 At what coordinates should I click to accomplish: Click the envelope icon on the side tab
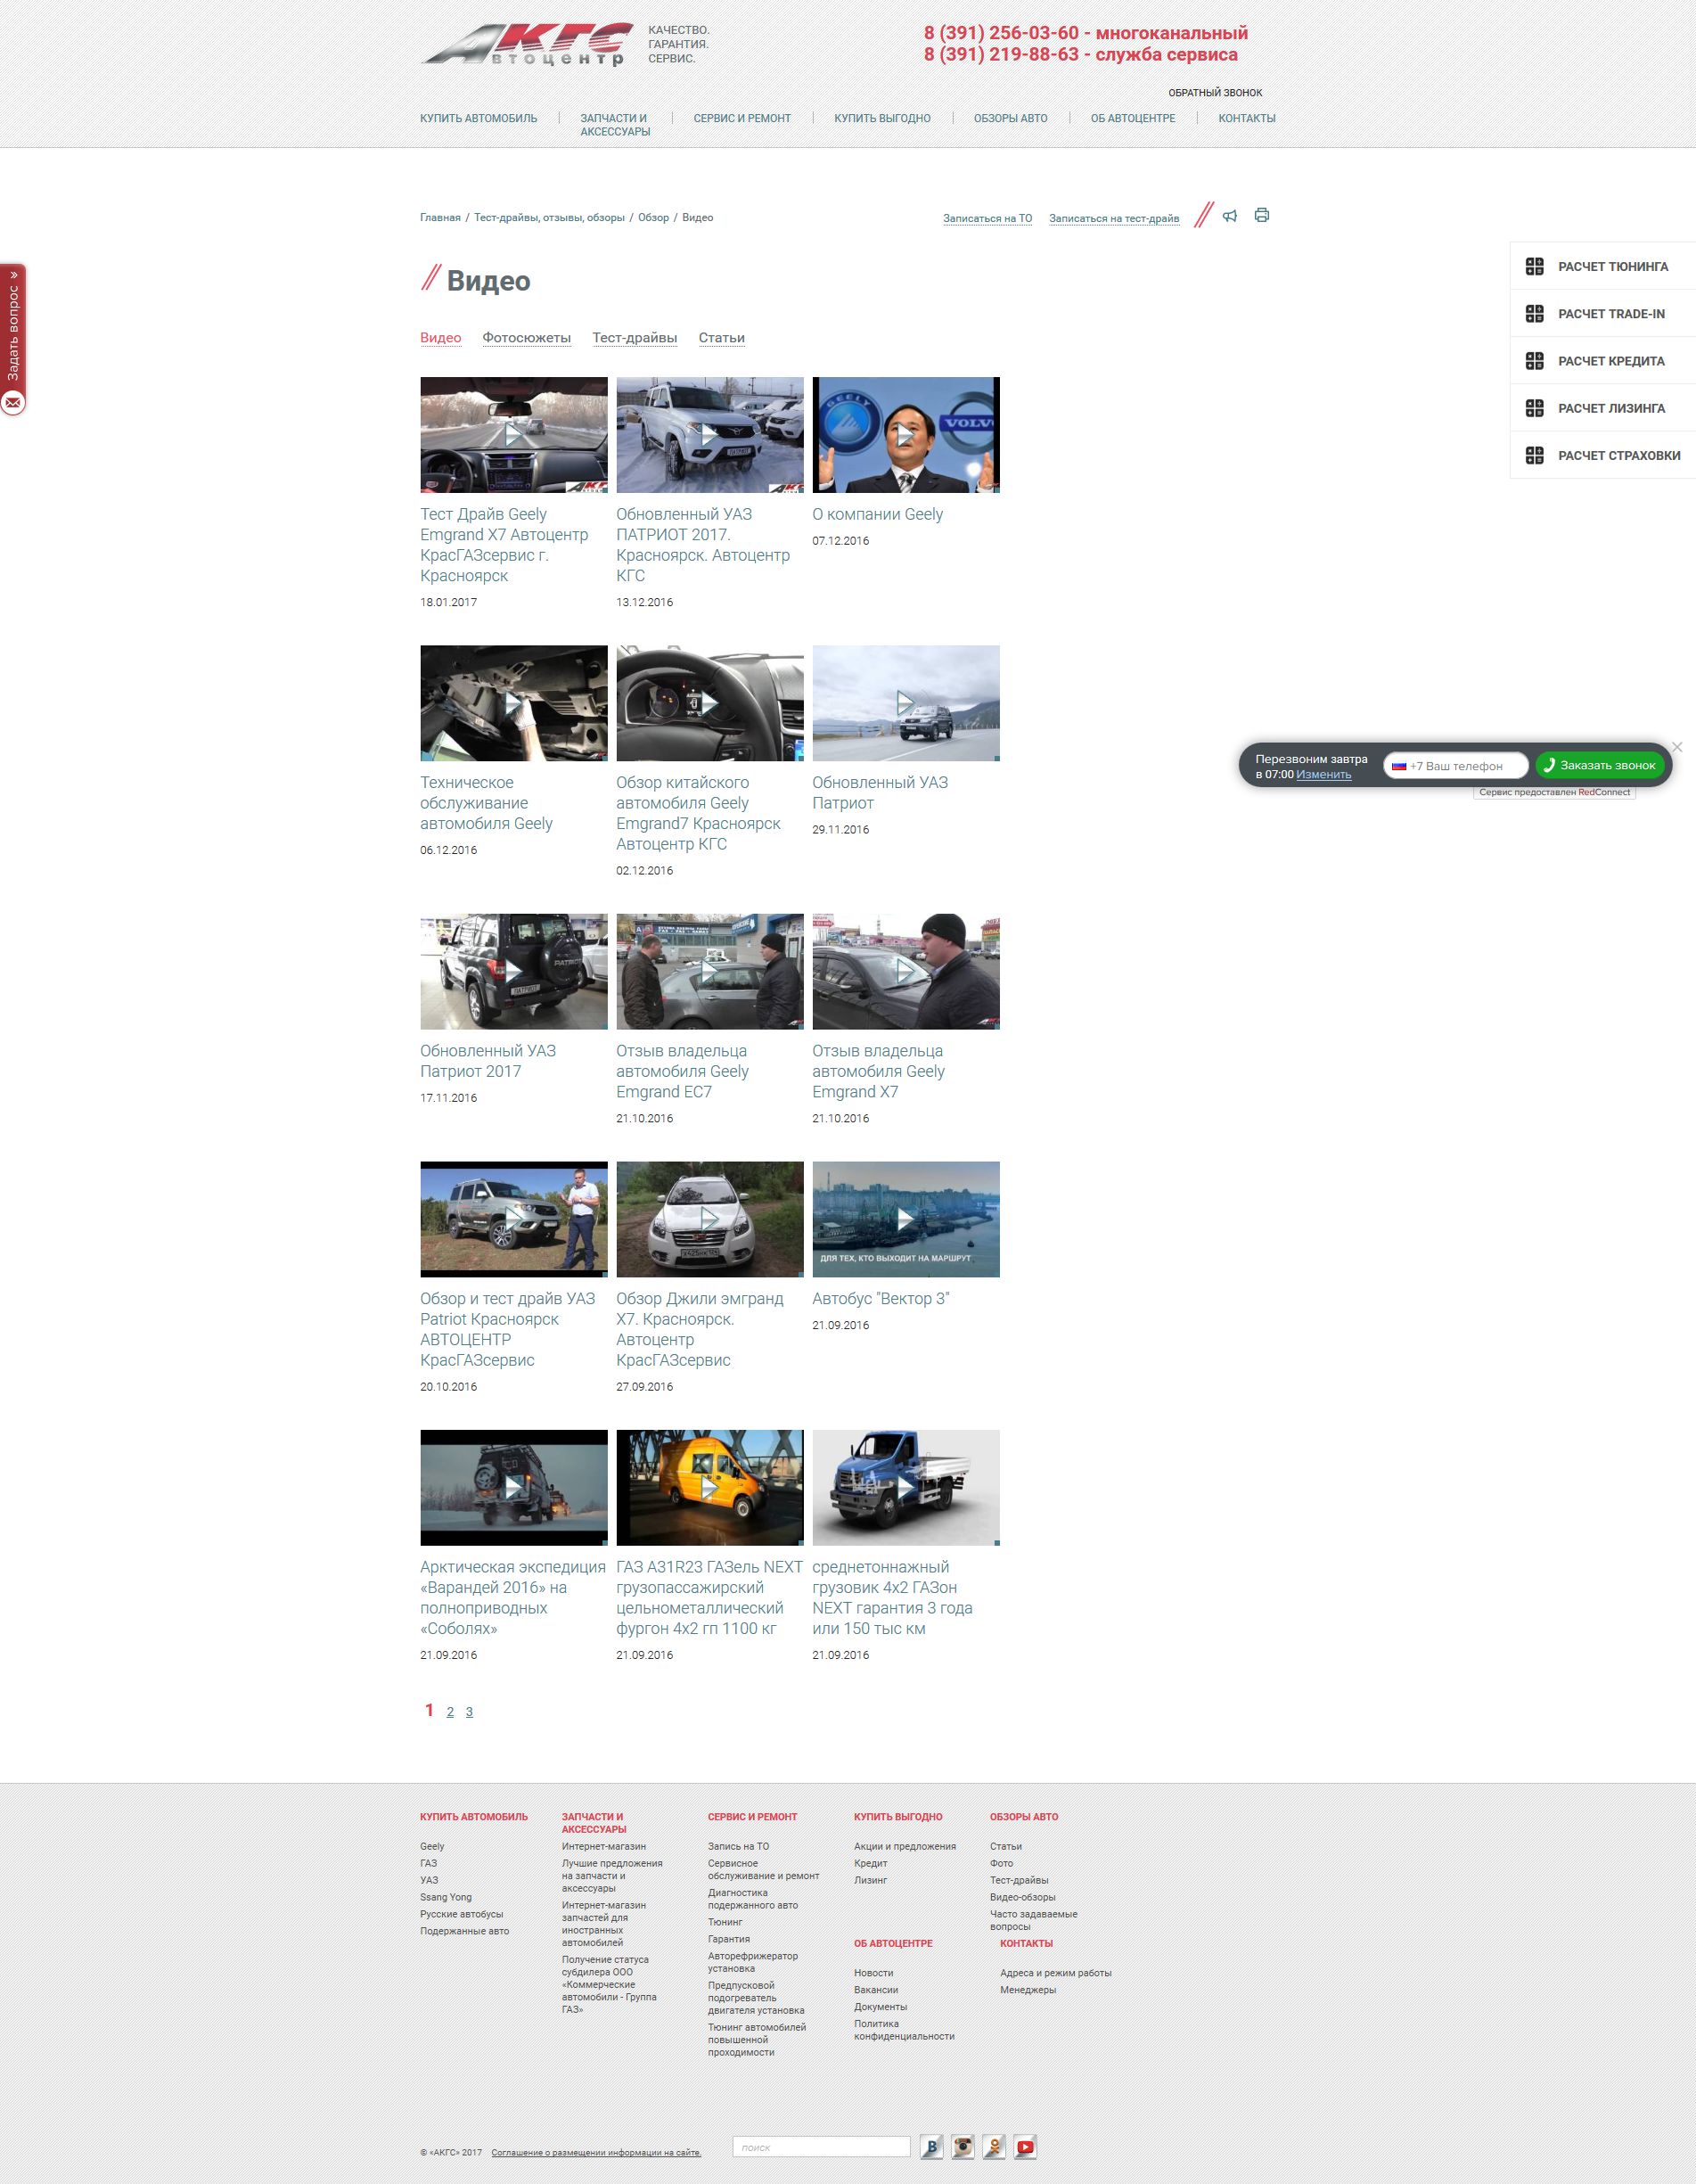[12, 402]
